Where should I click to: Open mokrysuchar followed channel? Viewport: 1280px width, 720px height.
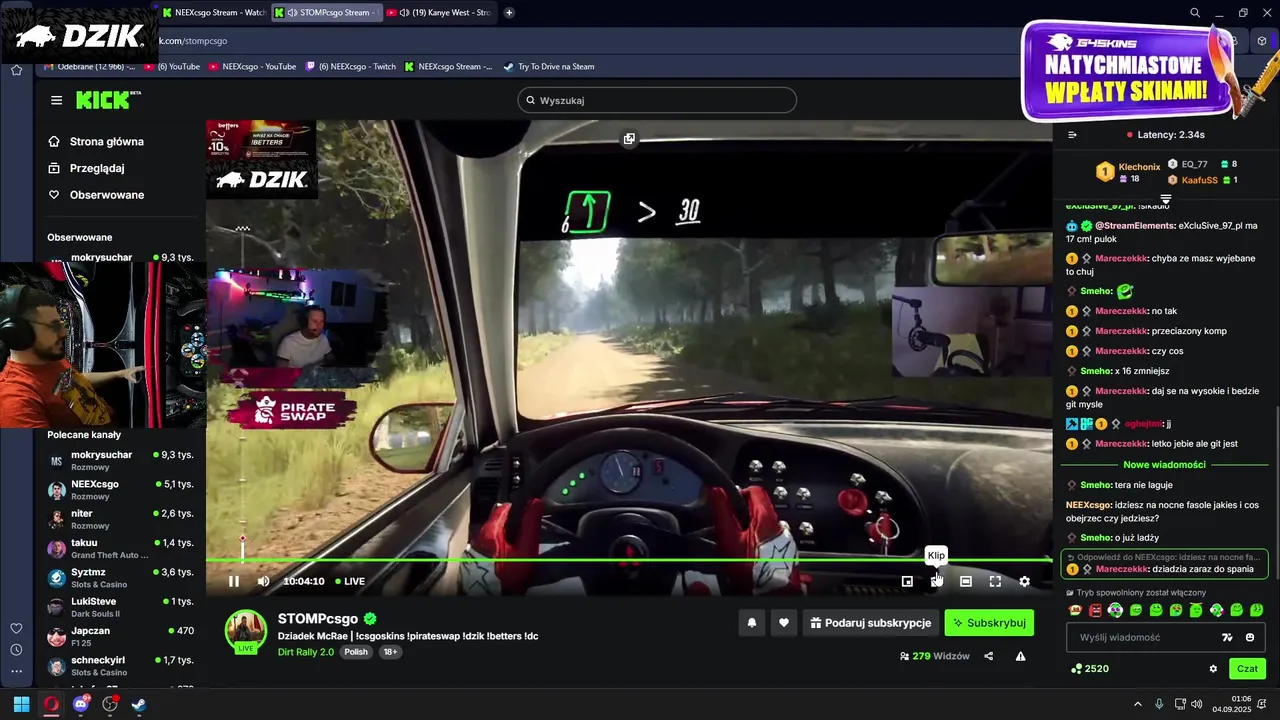(120, 258)
